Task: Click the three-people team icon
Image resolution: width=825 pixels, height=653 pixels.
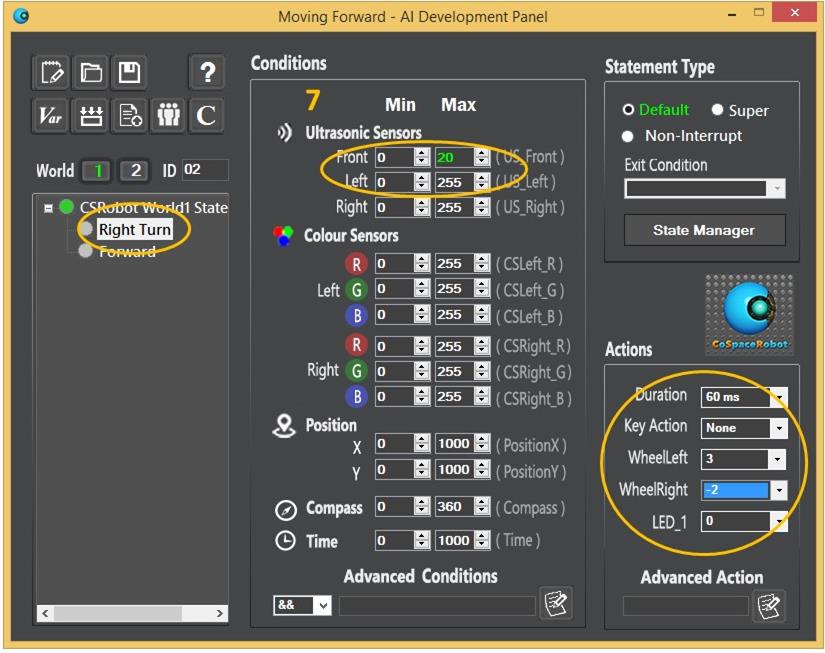Action: click(x=168, y=115)
